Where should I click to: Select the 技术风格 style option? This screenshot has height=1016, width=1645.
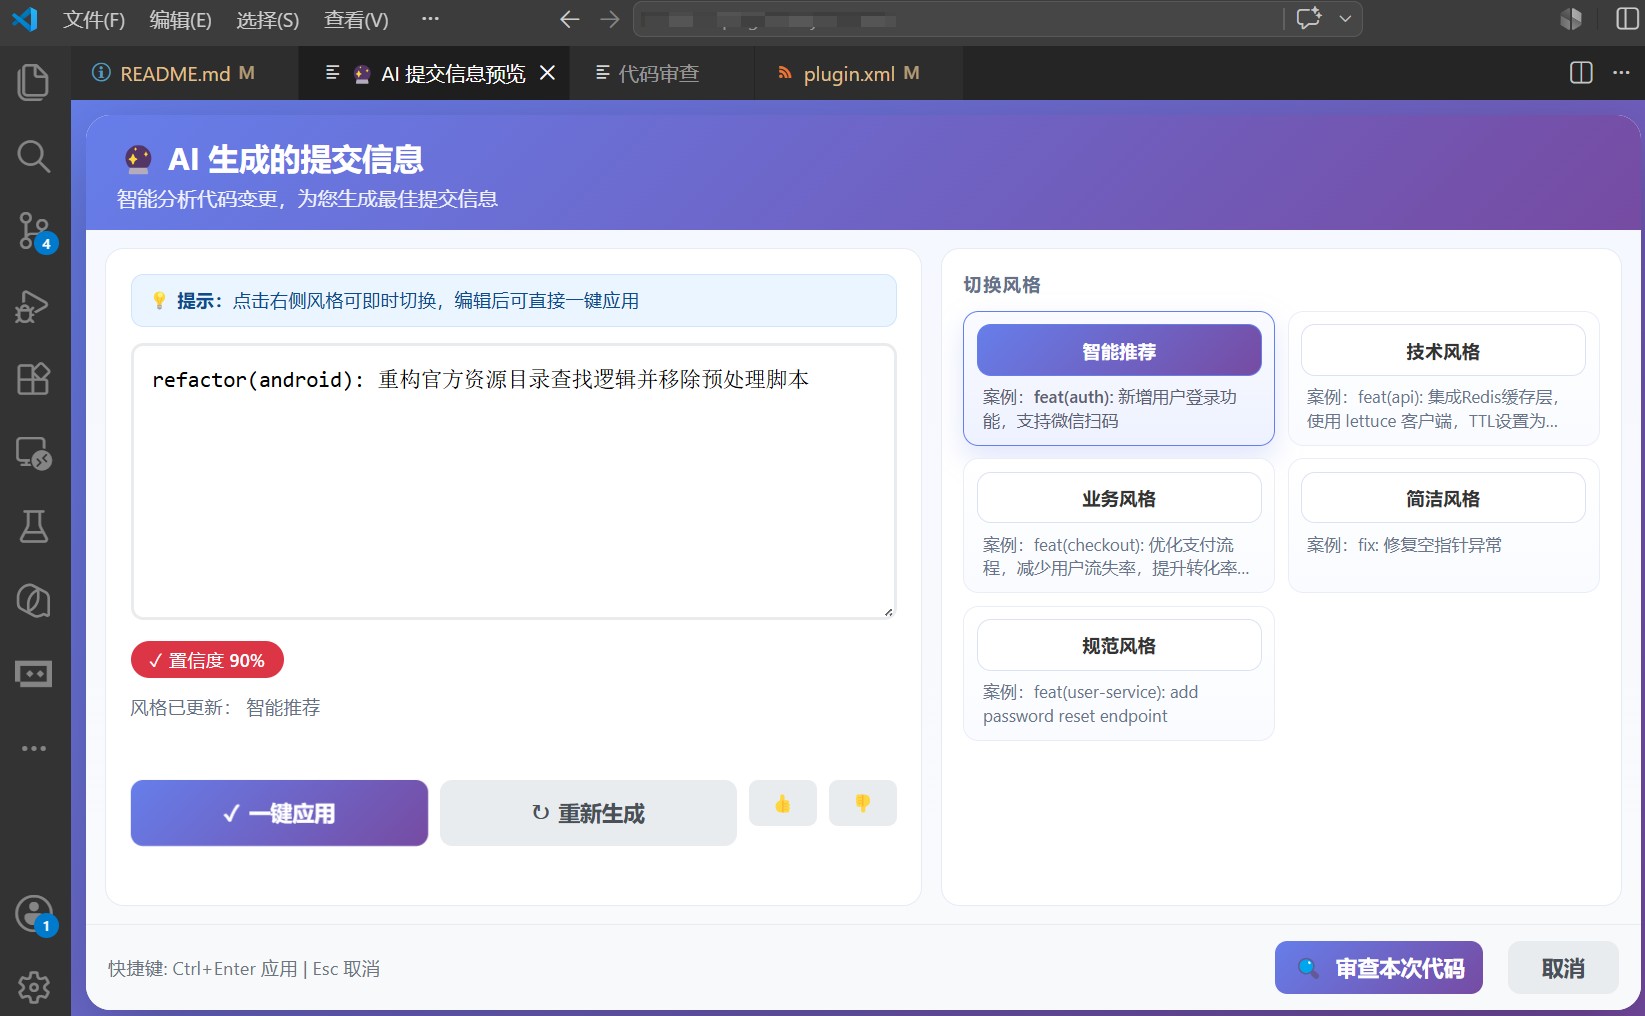1443,351
